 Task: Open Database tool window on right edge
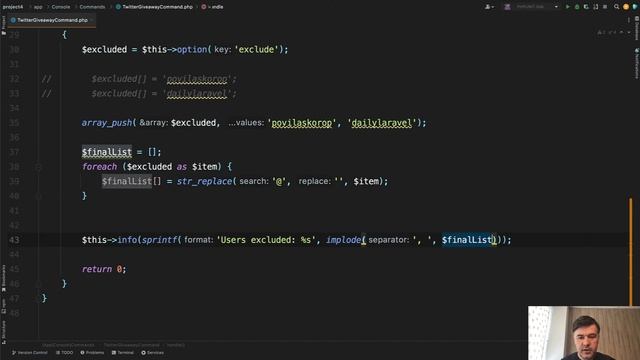(x=636, y=28)
